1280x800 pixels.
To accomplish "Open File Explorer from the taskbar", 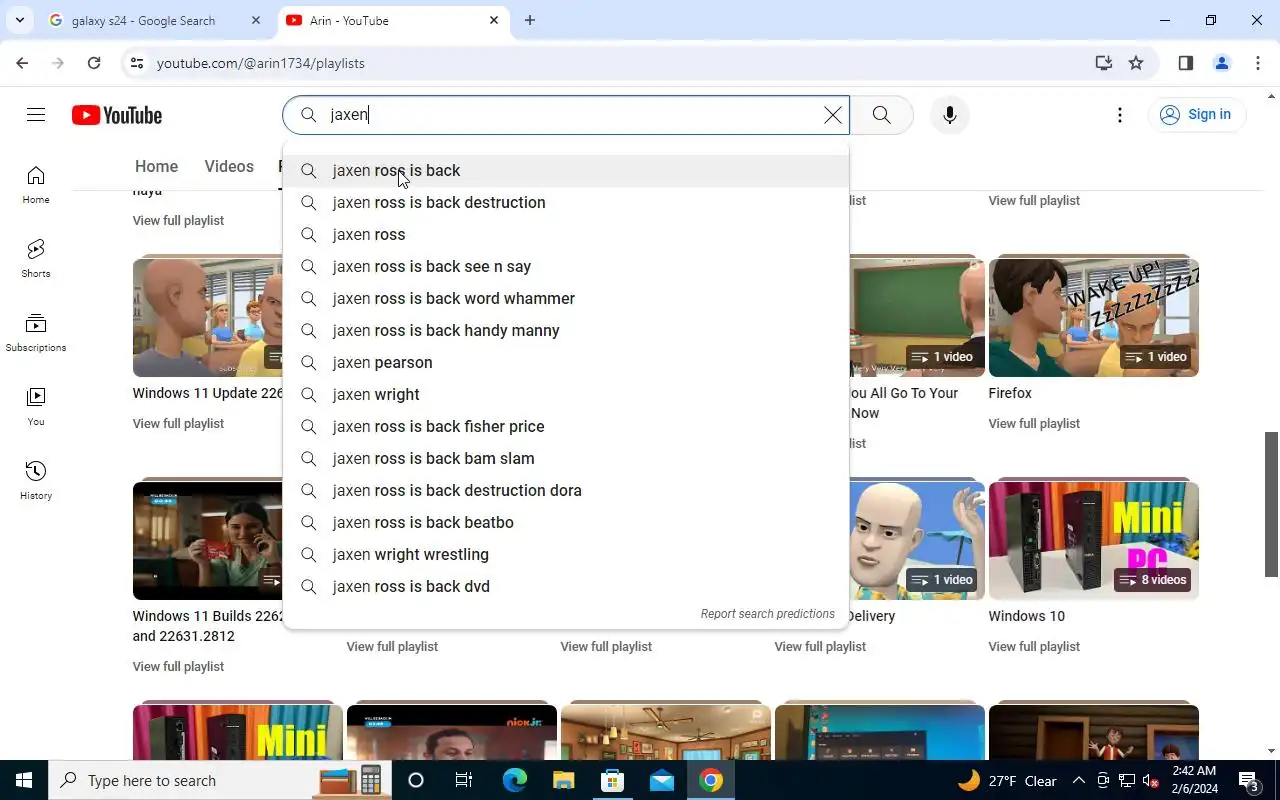I will pyautogui.click(x=564, y=780).
